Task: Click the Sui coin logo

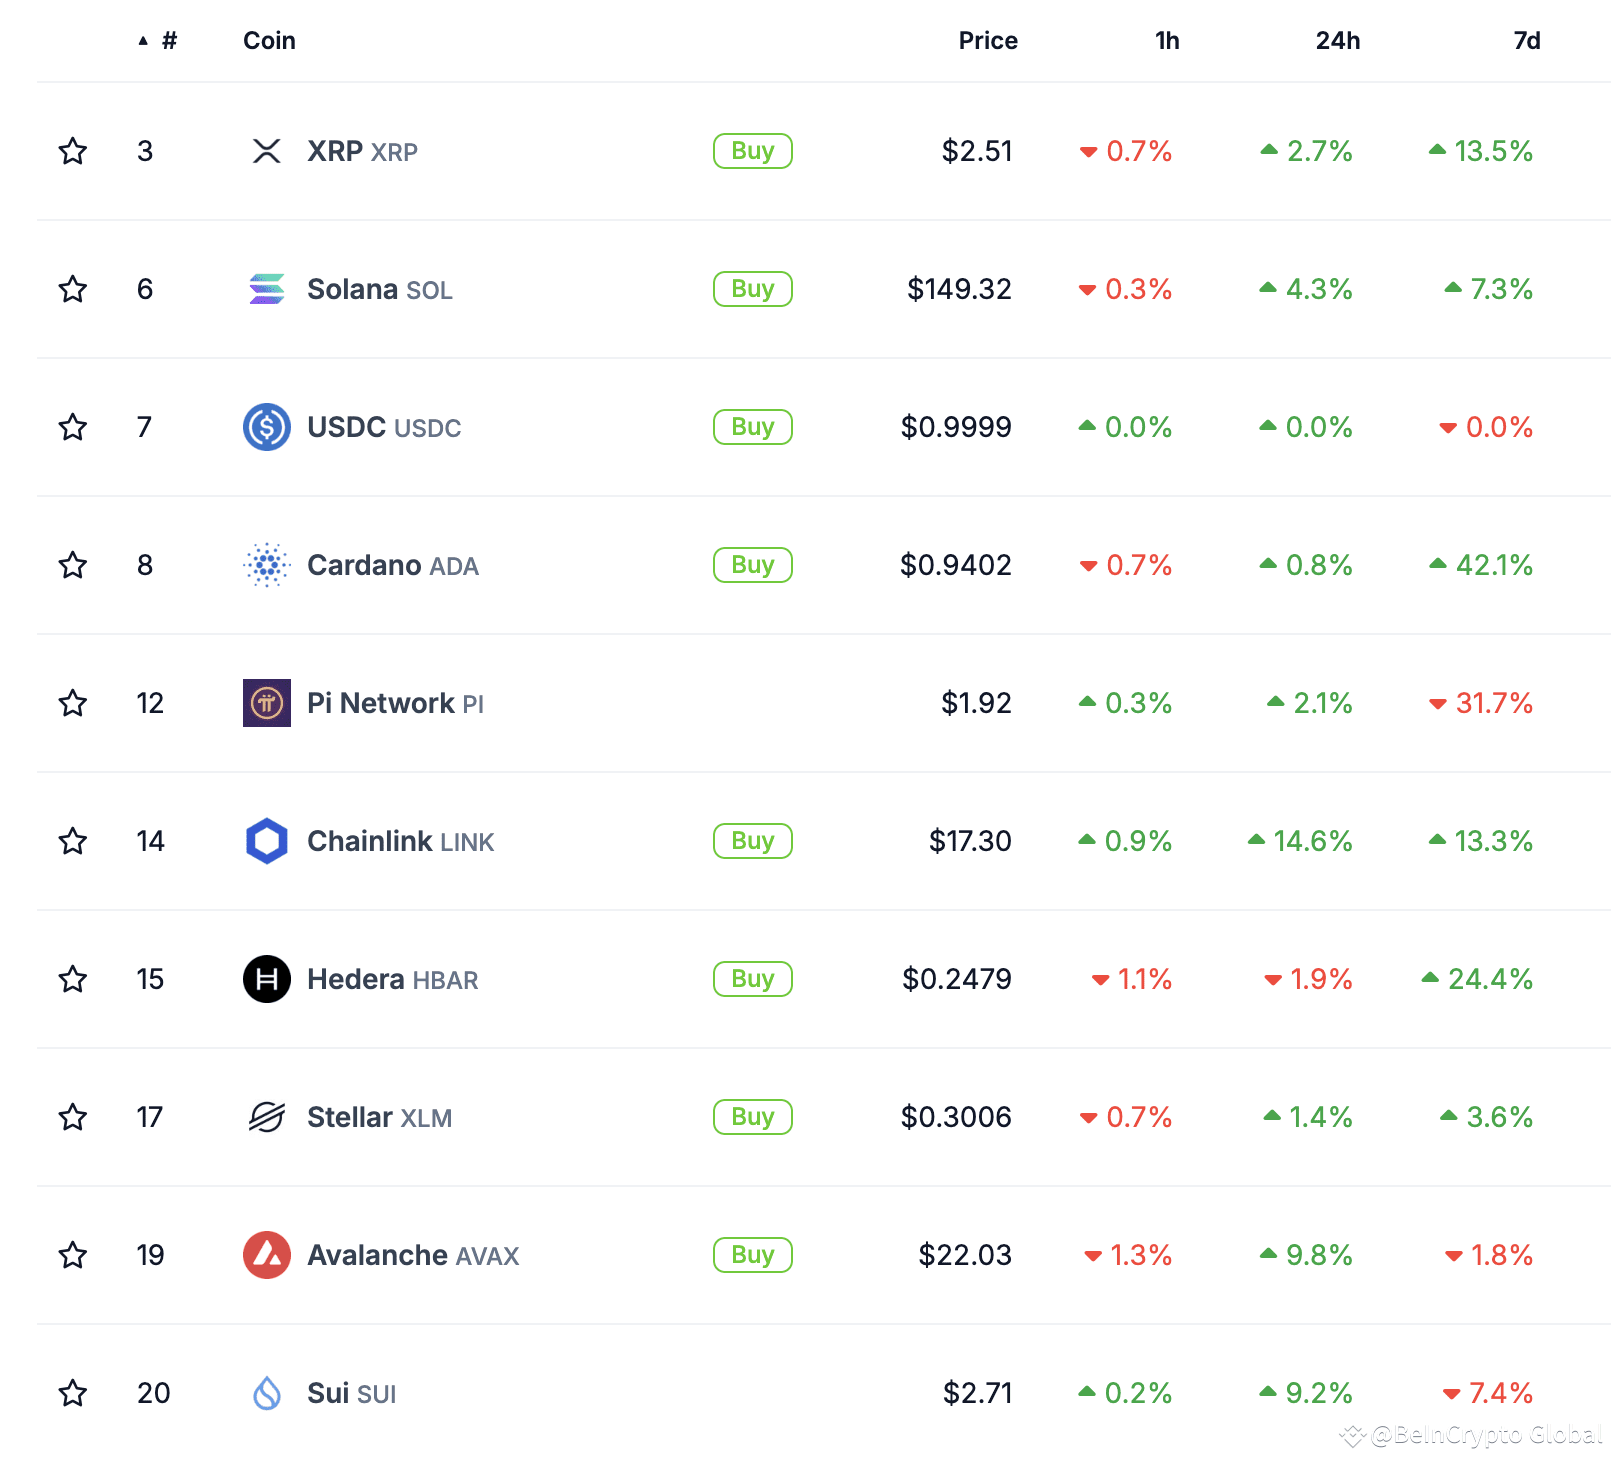Action: pyautogui.click(x=265, y=1393)
